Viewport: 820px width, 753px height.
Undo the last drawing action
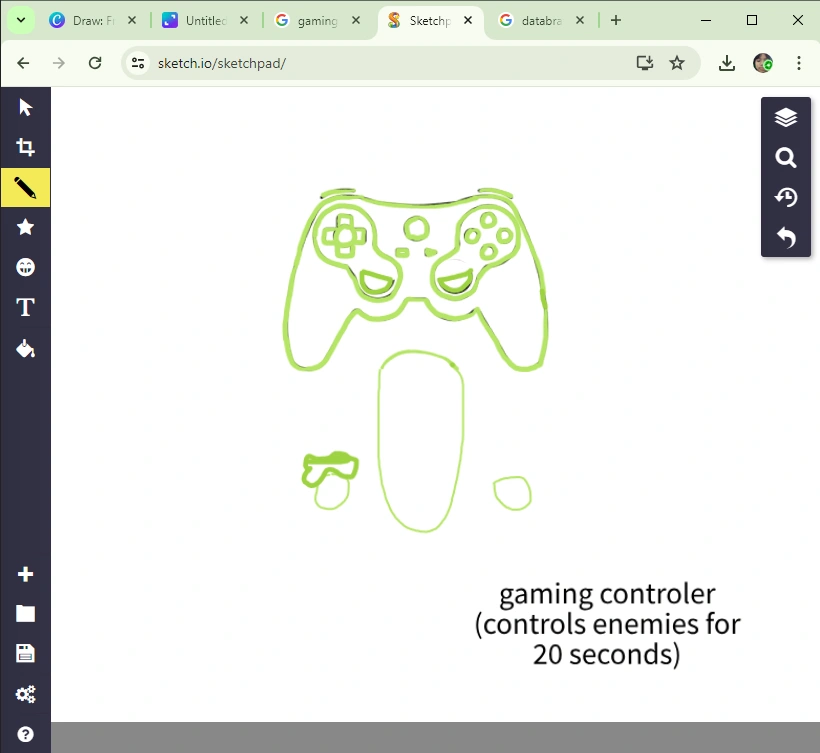pos(786,238)
